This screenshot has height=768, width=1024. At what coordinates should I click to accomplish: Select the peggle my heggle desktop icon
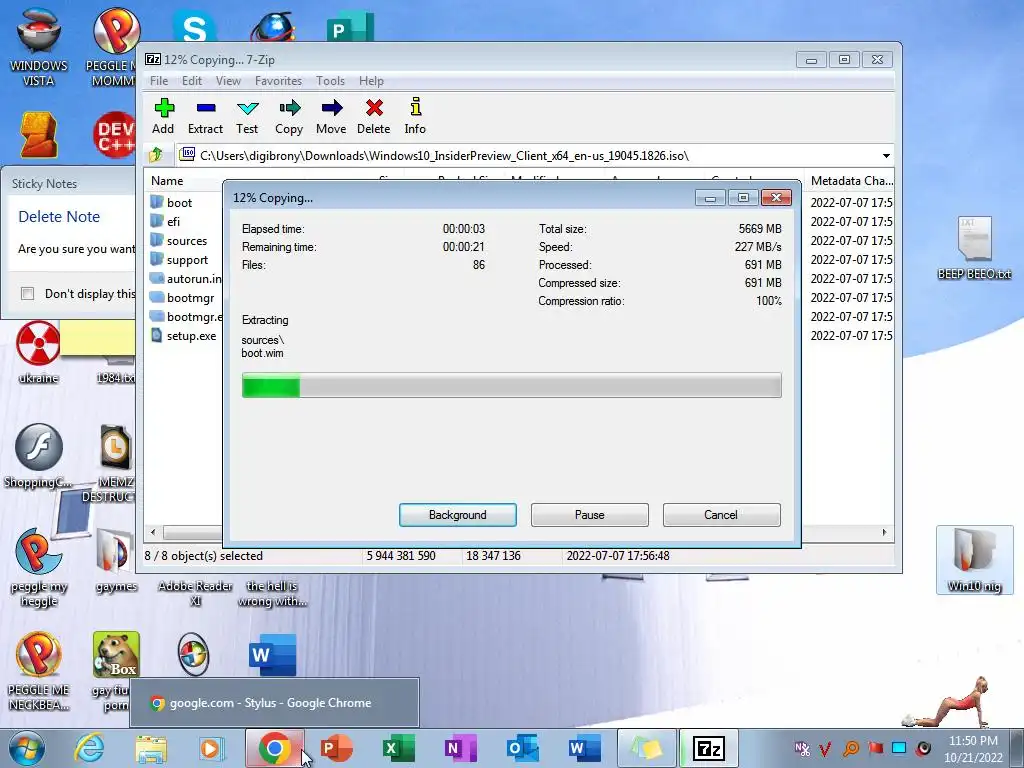point(39,567)
